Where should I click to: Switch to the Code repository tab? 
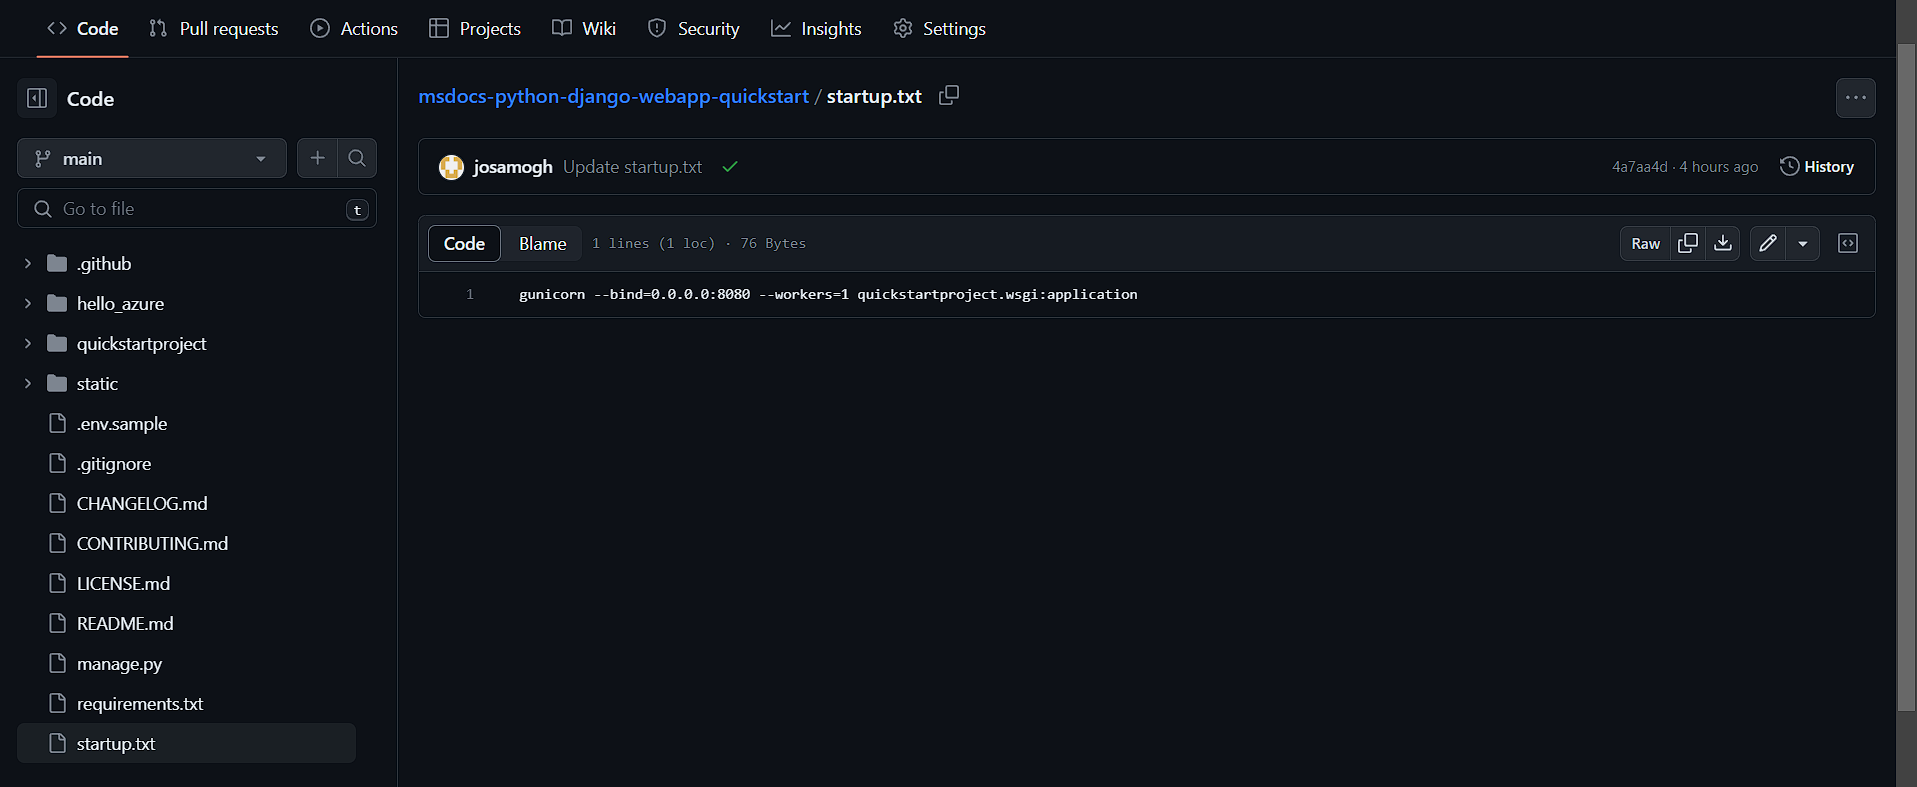(x=83, y=29)
